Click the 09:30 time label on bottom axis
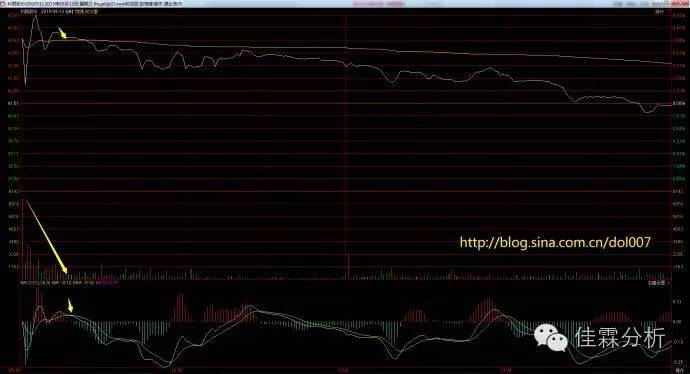The width and height of the screenshot is (690, 374). (15, 370)
